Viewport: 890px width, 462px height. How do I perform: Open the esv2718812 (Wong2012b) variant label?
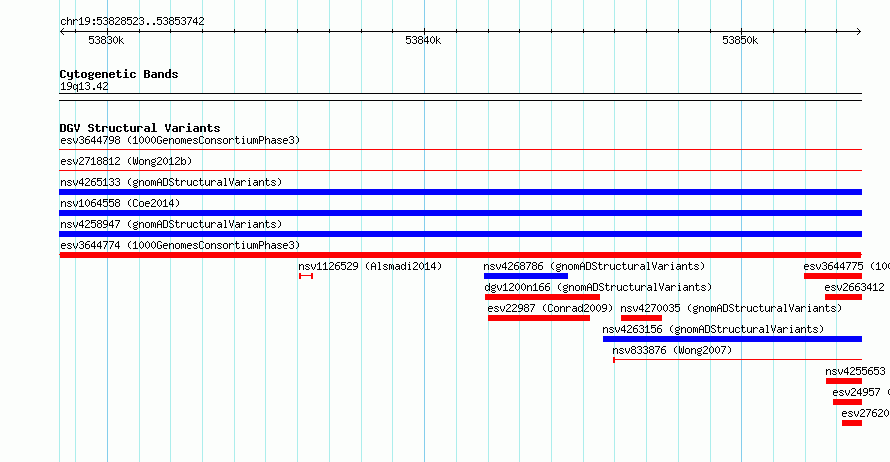[126, 161]
